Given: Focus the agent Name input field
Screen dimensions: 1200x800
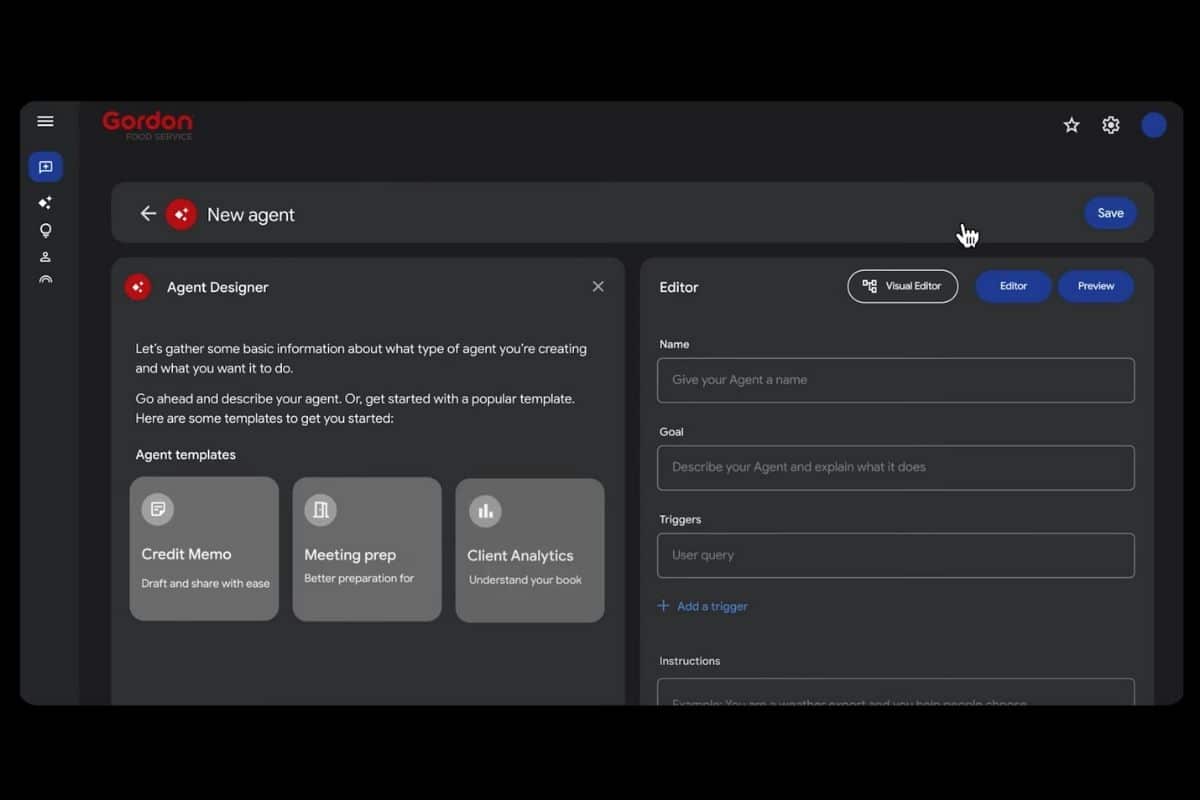Looking at the screenshot, I should click(x=895, y=380).
